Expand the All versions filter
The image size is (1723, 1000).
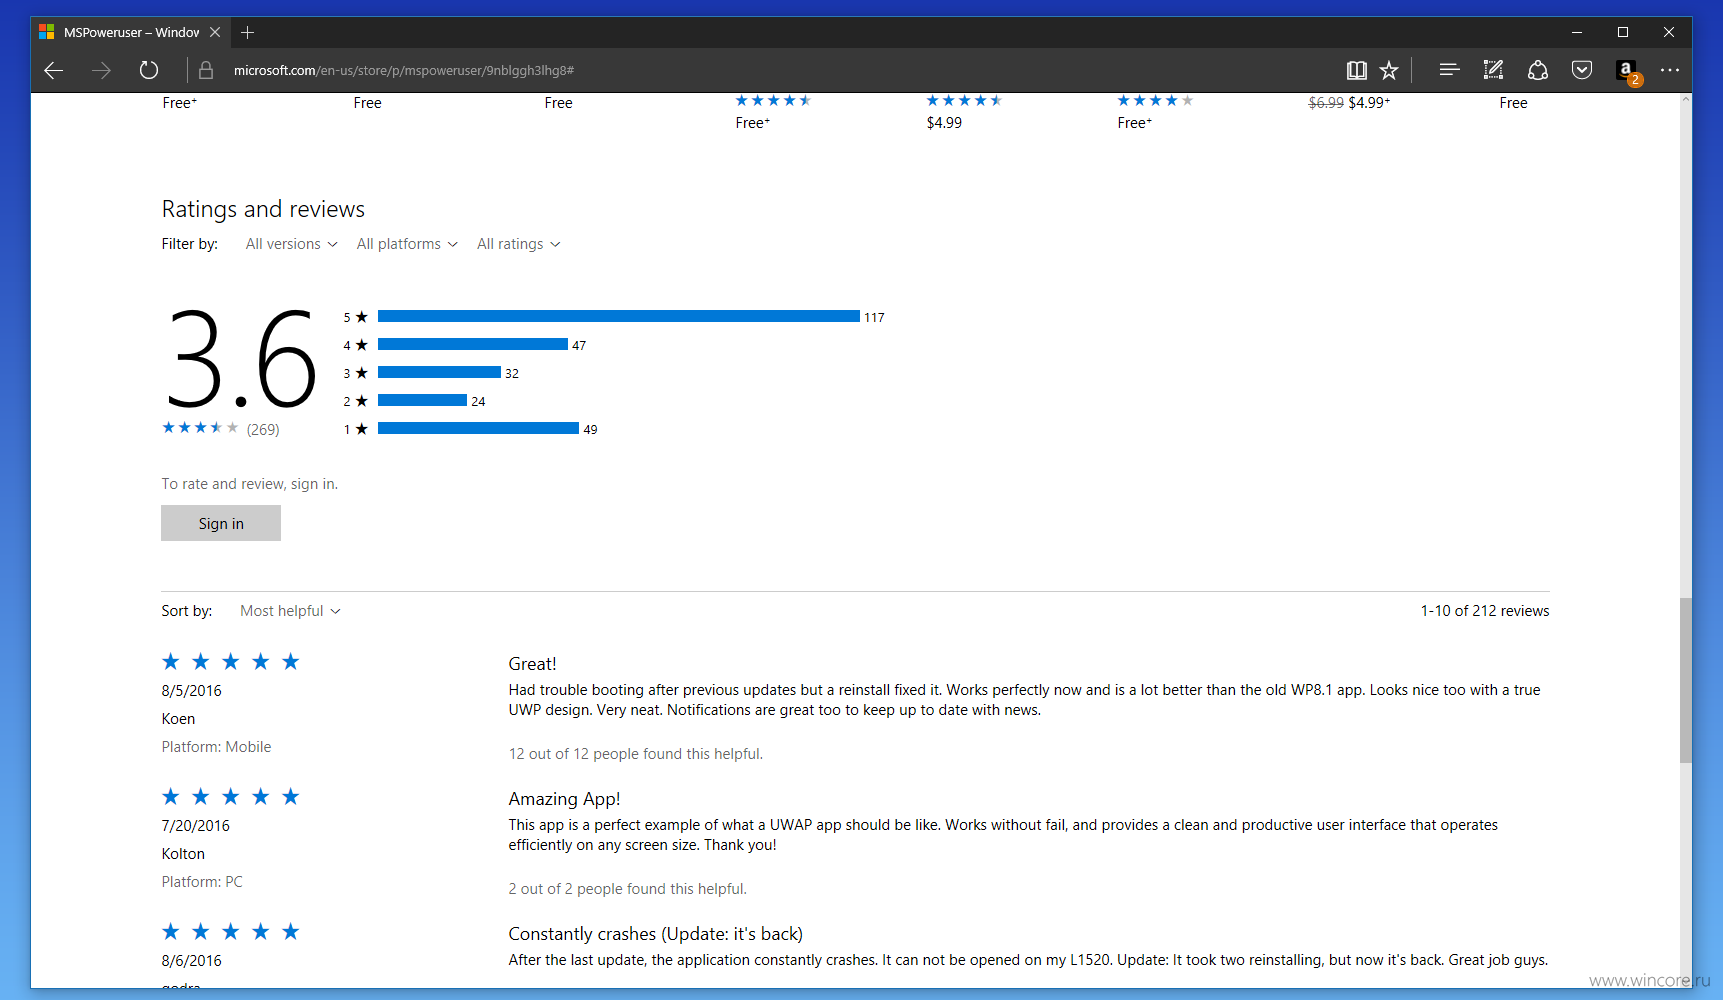coord(291,244)
